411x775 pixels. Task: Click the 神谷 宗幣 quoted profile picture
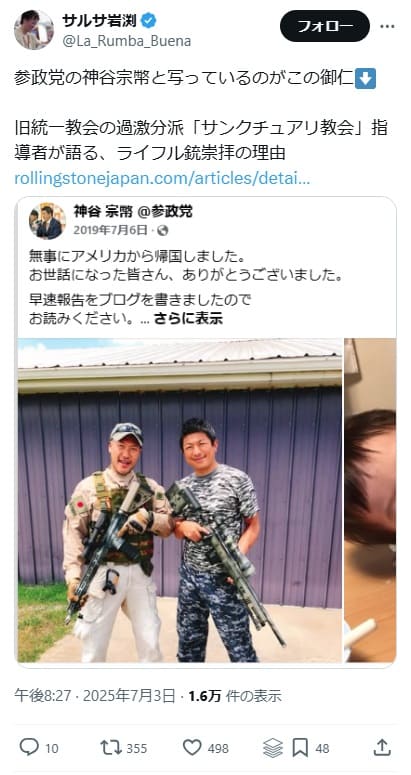[47, 220]
